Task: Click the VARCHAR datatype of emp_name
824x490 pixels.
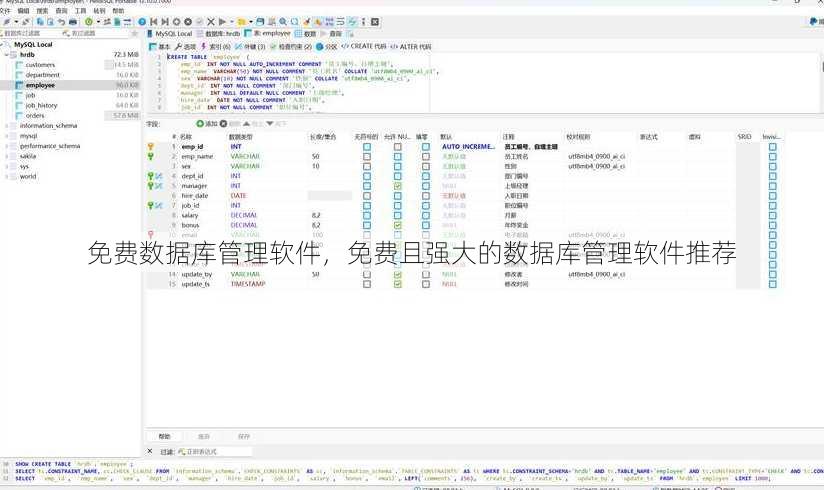Action: click(x=245, y=157)
